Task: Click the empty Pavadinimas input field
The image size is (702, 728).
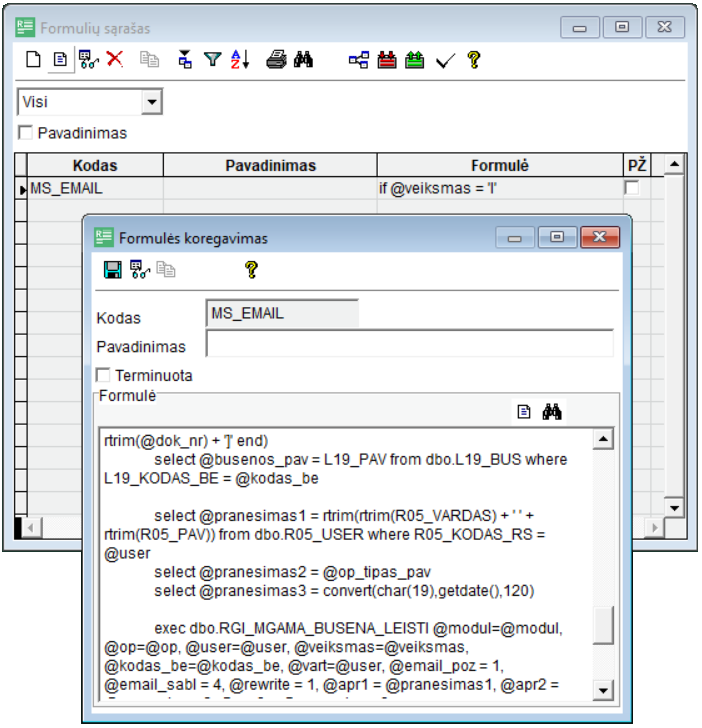Action: pos(409,345)
